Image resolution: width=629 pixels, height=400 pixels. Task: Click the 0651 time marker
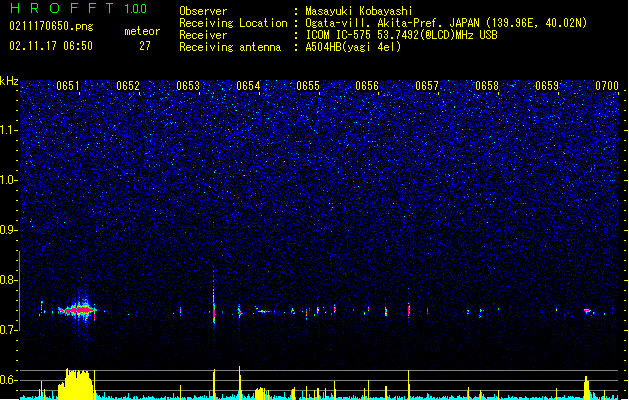pyautogui.click(x=68, y=86)
